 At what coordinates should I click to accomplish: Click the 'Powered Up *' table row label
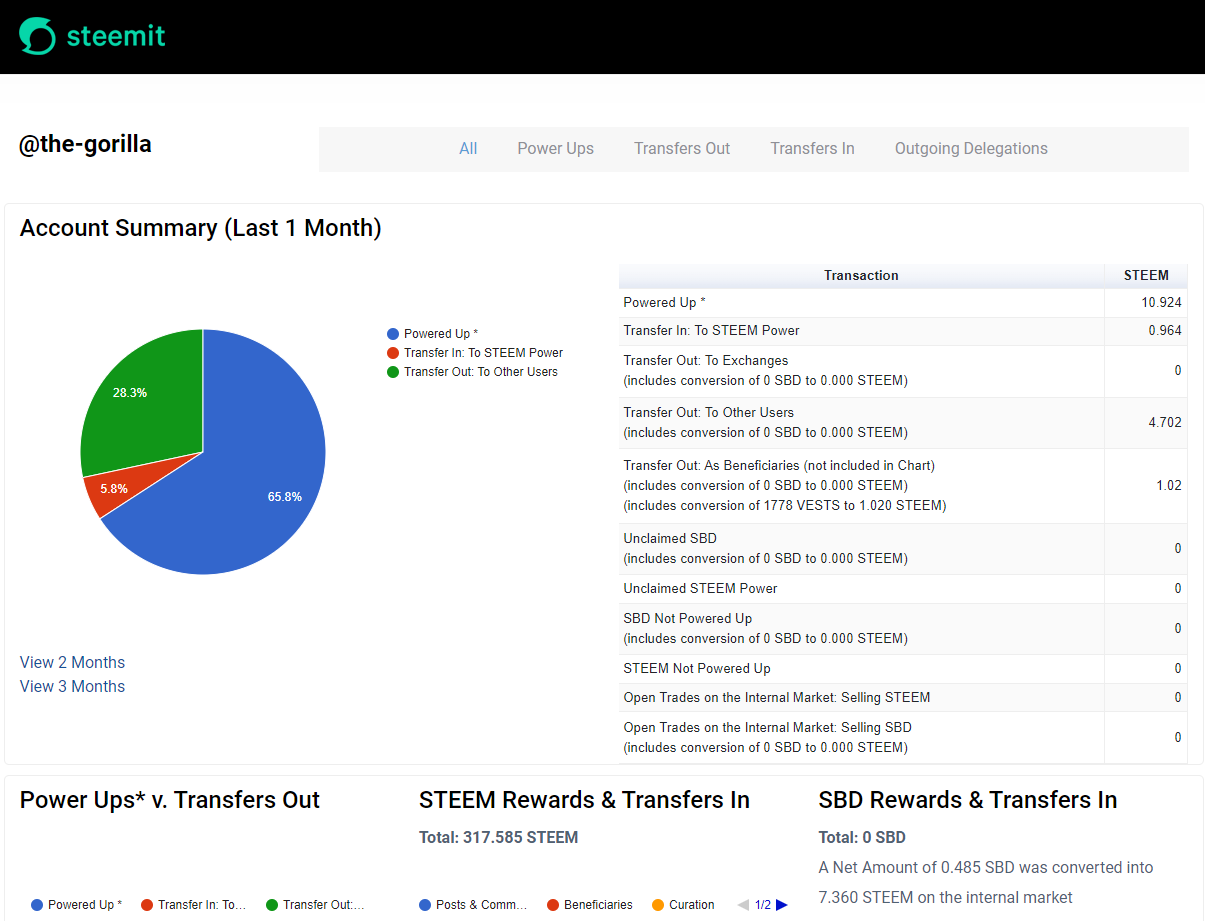point(664,302)
